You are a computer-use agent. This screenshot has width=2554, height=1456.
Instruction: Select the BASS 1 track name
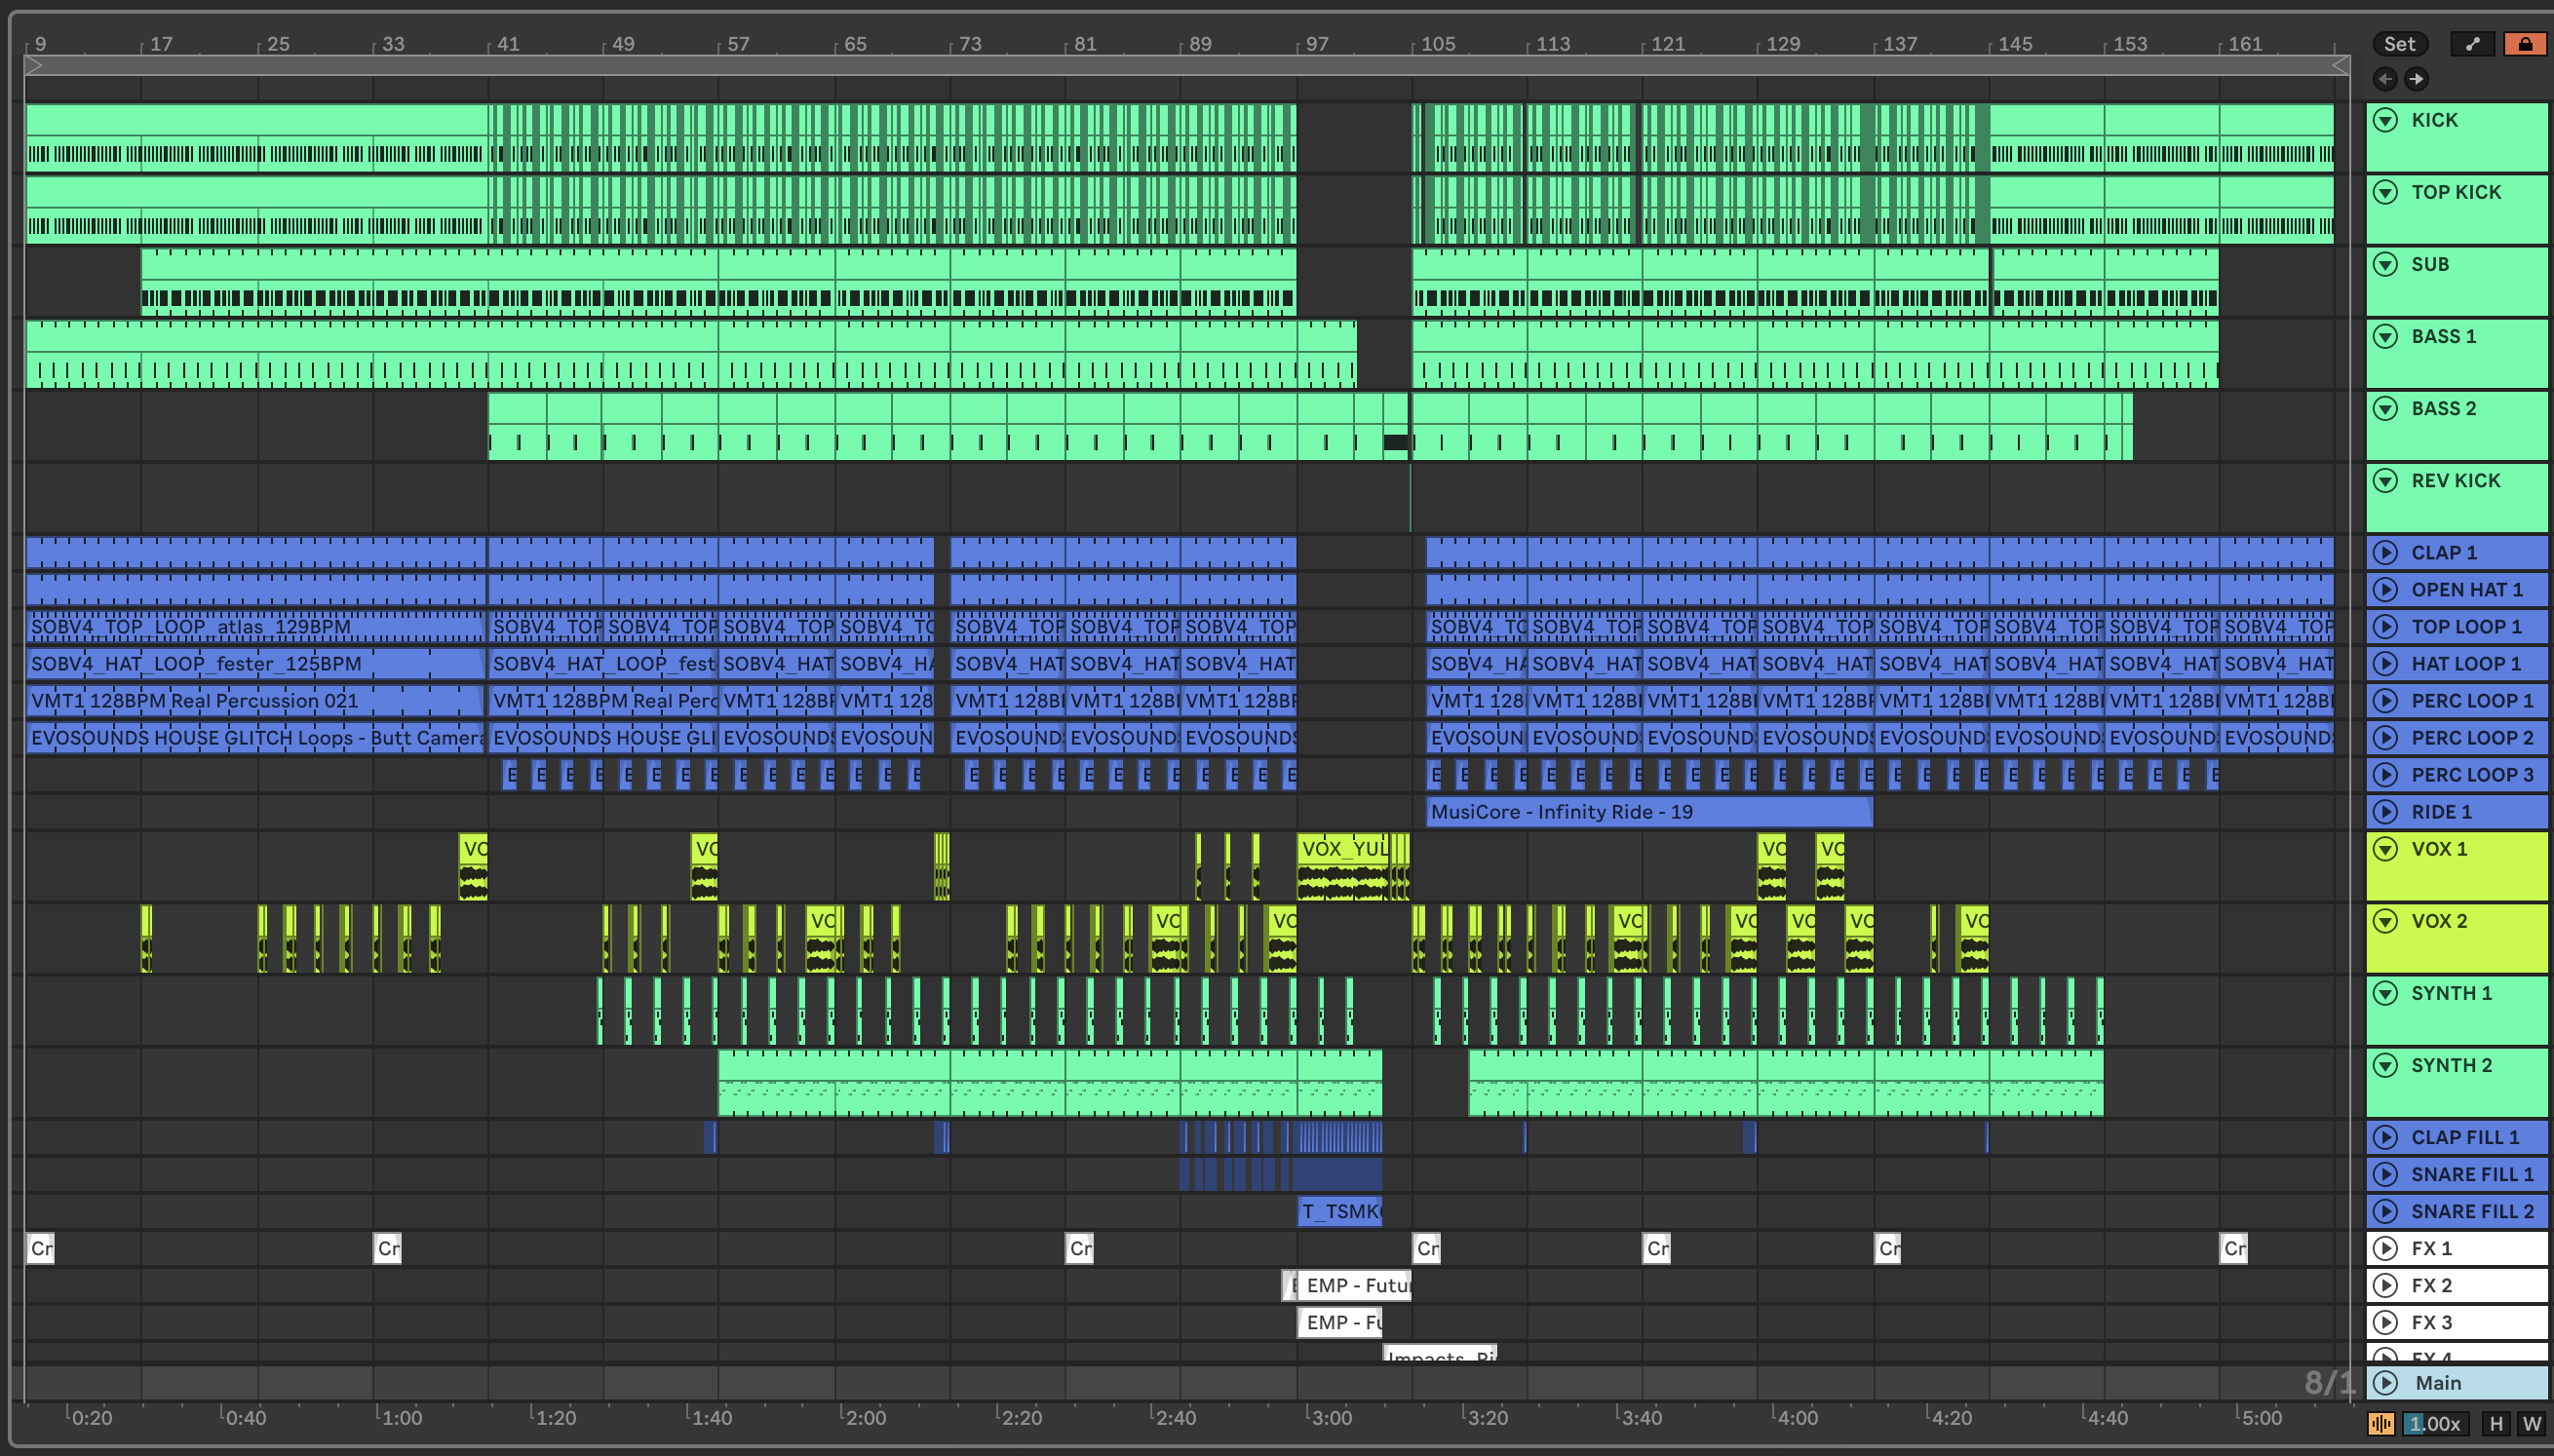[x=2443, y=336]
